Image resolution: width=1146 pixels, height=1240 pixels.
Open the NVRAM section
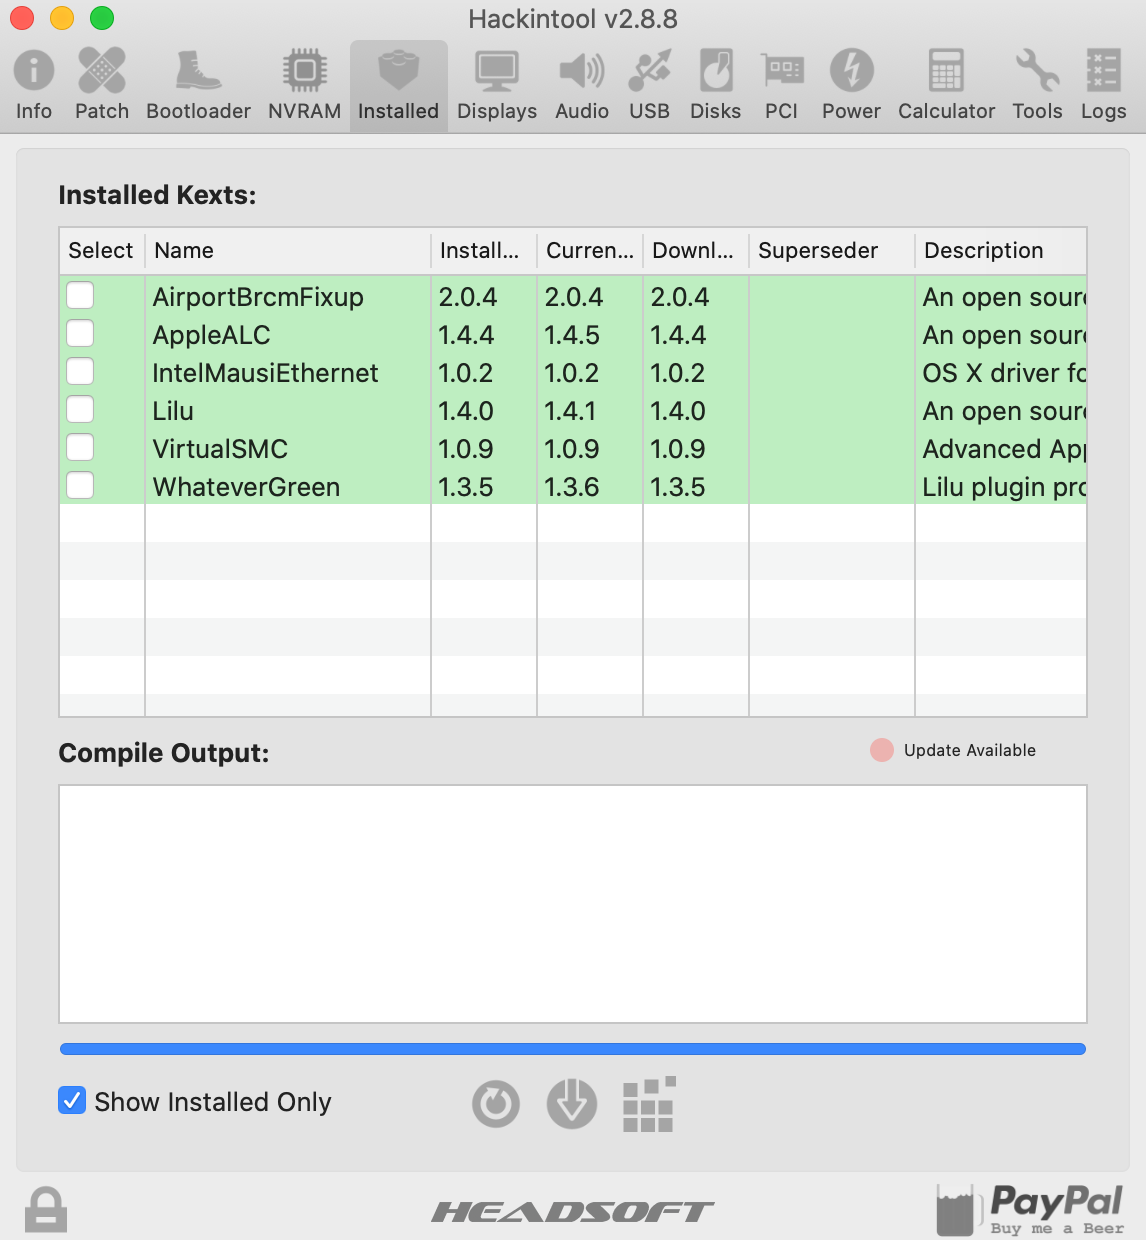coord(304,85)
